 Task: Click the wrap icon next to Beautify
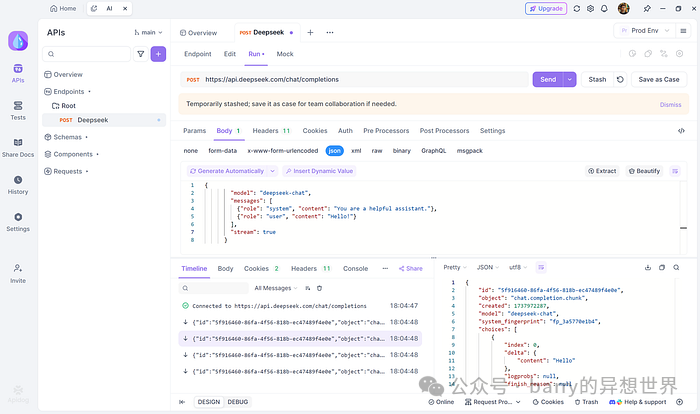(x=675, y=171)
